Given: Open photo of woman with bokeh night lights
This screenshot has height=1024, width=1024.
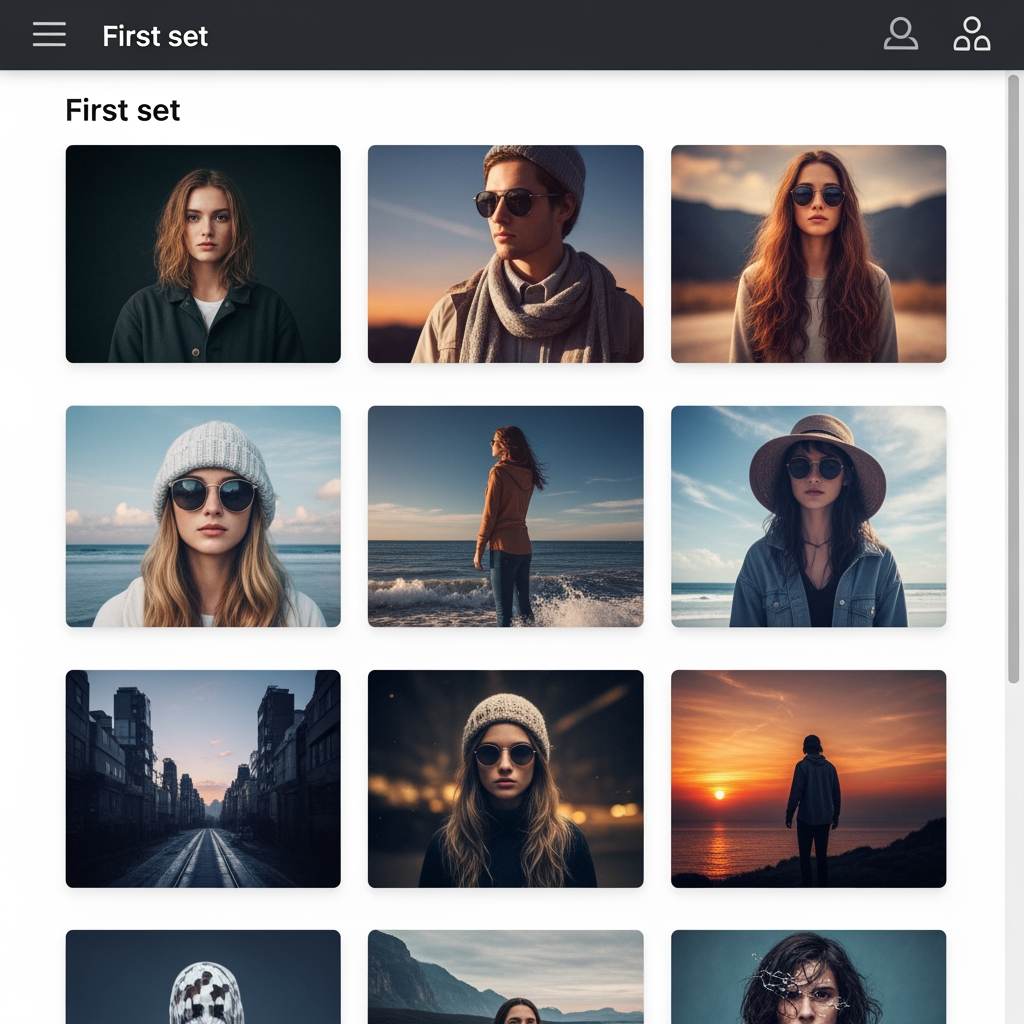Looking at the screenshot, I should click(x=505, y=778).
